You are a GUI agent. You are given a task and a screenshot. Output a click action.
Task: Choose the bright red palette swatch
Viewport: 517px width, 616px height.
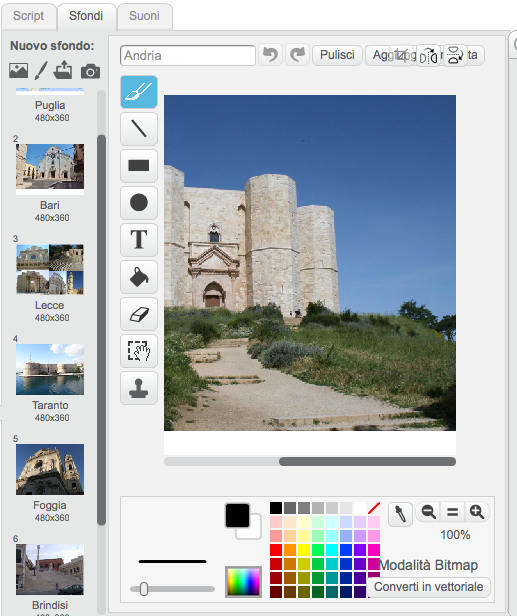pyautogui.click(x=276, y=550)
